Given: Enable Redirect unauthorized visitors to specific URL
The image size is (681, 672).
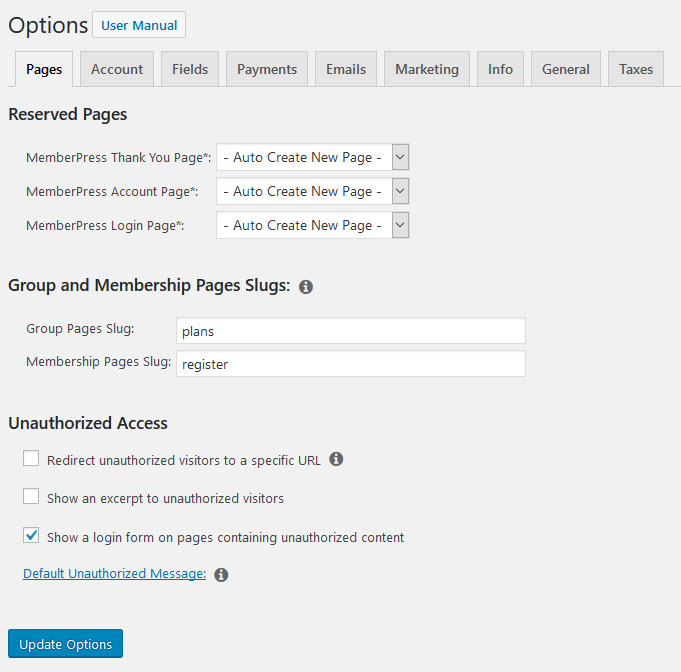Looking at the screenshot, I should (31, 459).
